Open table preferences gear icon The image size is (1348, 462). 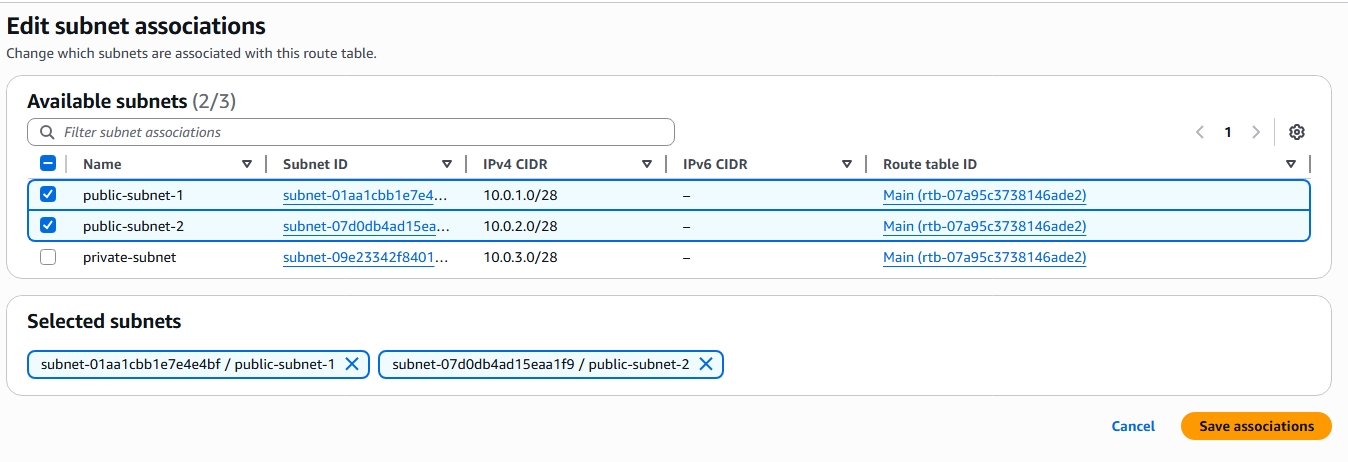click(x=1297, y=132)
